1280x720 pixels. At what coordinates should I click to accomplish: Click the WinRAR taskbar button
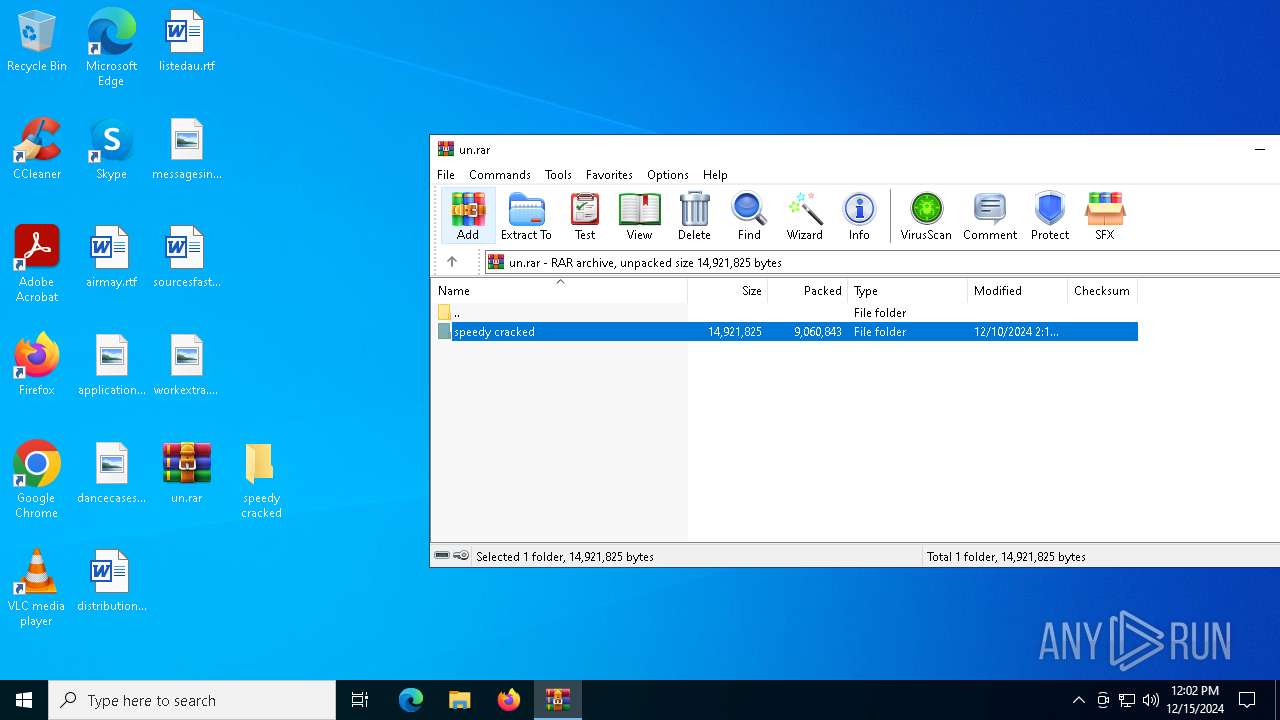[x=557, y=700]
